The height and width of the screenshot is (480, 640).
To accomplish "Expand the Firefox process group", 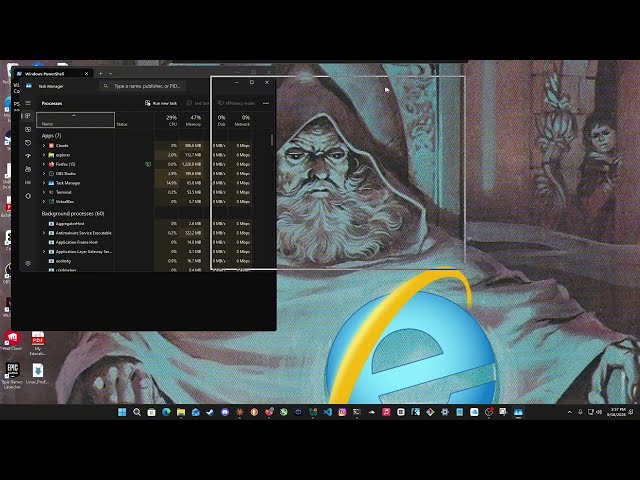I will coord(44,164).
